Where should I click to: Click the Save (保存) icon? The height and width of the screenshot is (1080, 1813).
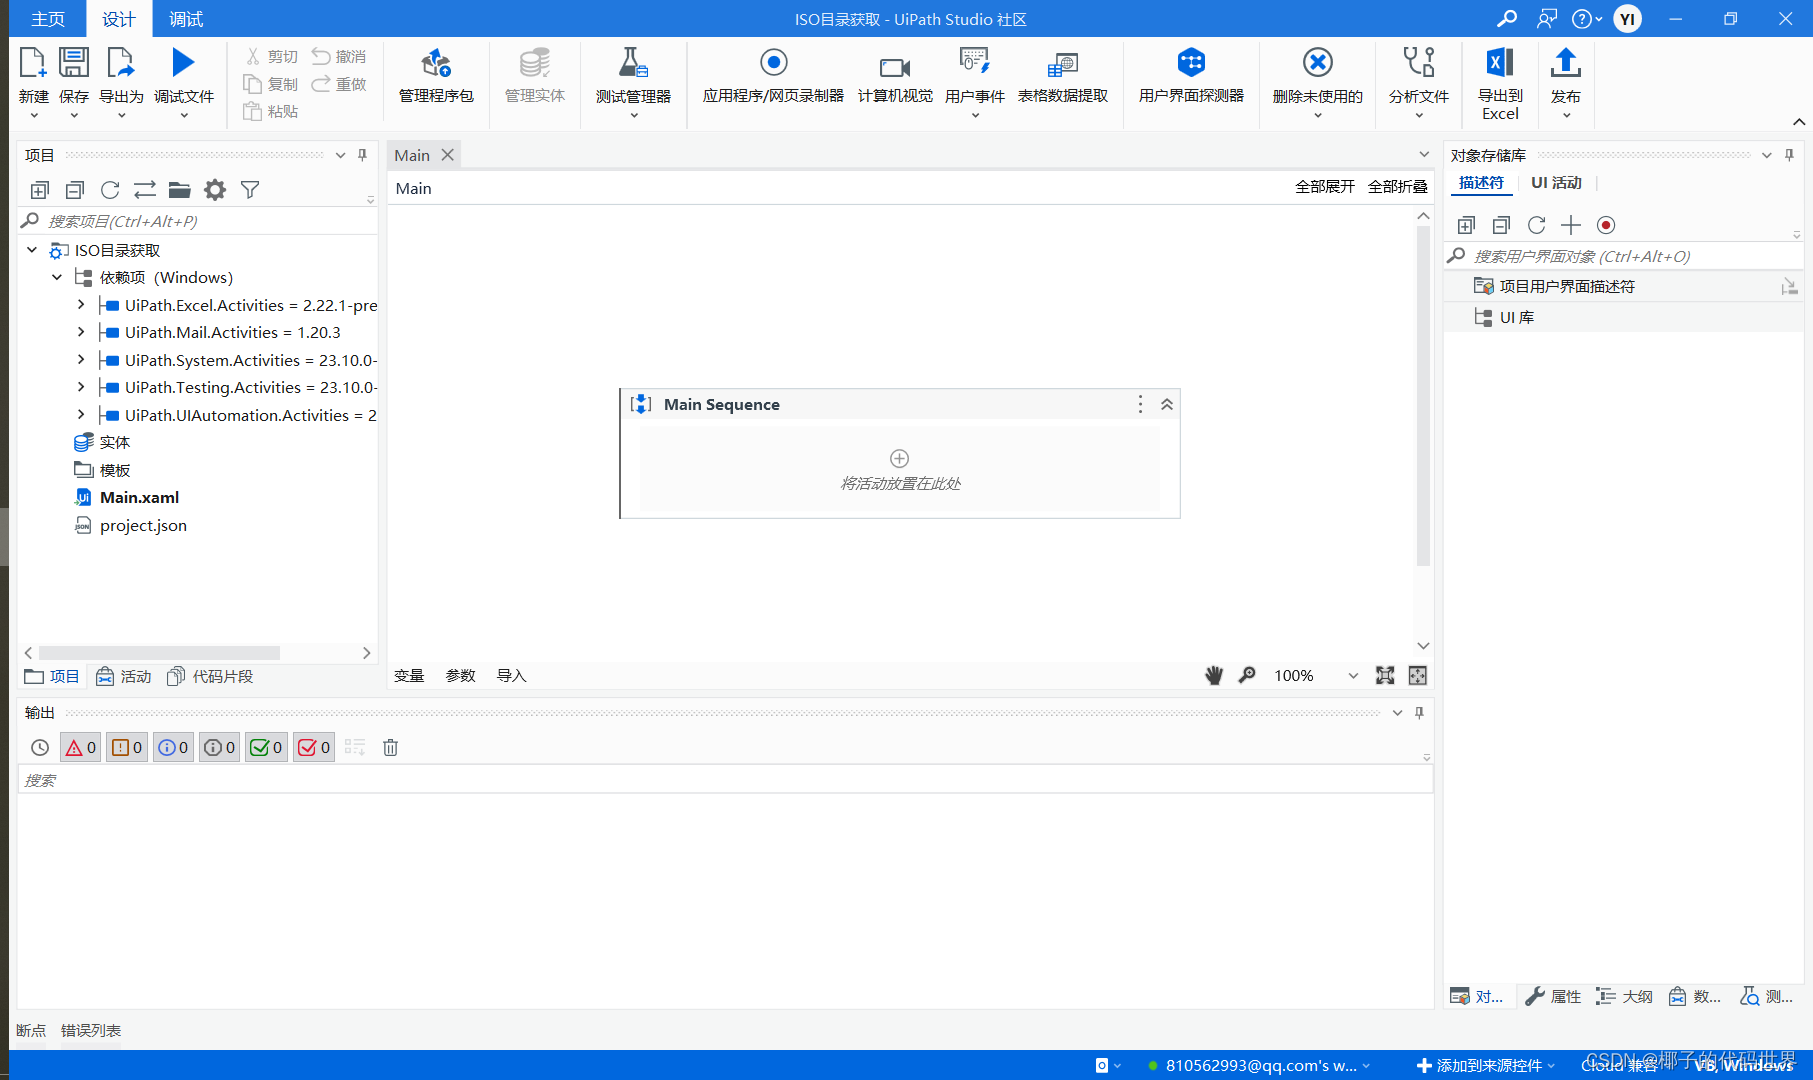[74, 63]
